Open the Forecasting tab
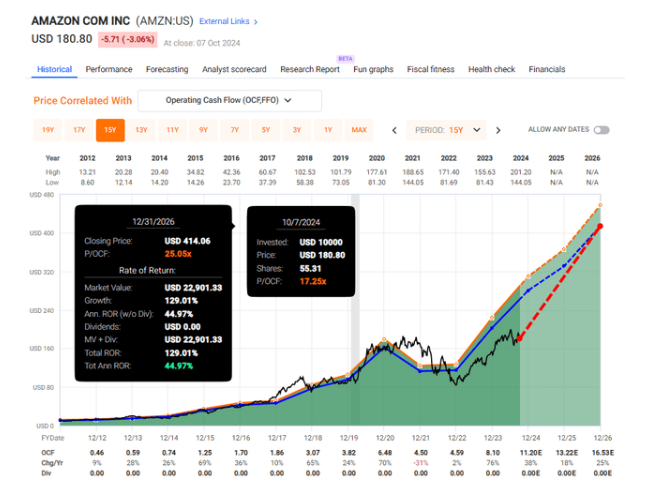This screenshot has width=663, height=484. pyautogui.click(x=167, y=69)
